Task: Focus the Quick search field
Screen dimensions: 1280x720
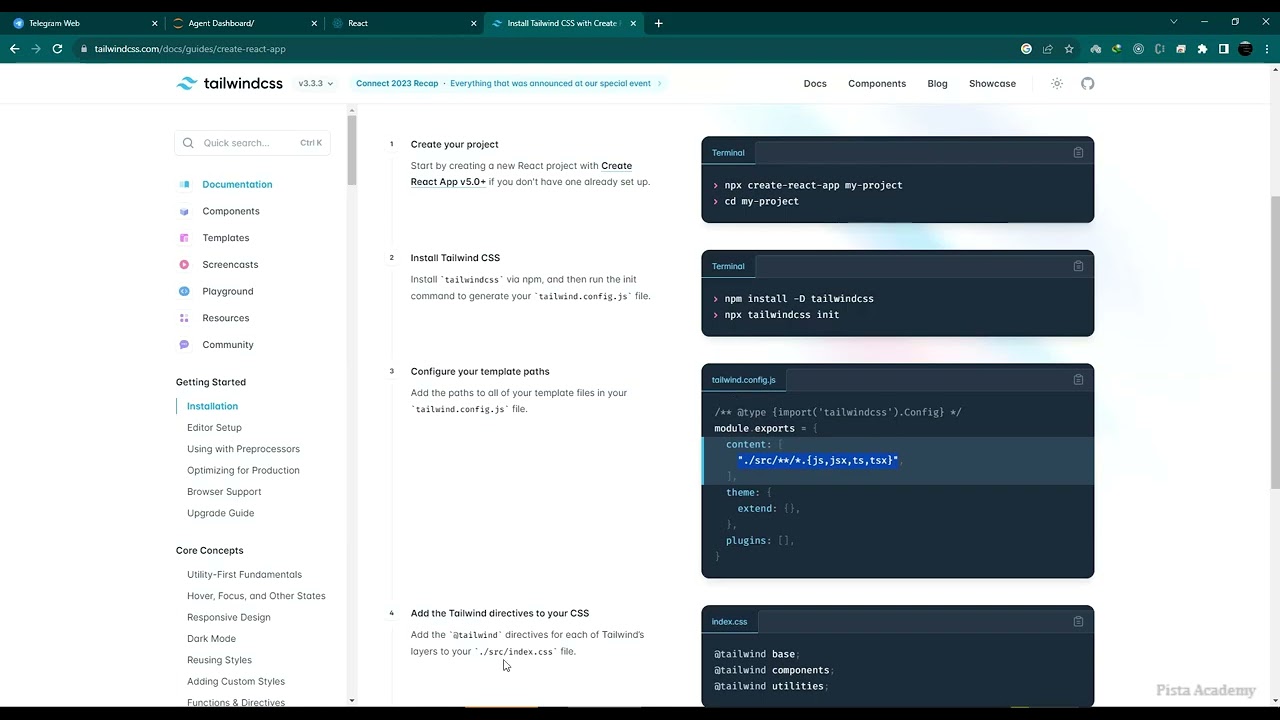Action: (x=253, y=143)
